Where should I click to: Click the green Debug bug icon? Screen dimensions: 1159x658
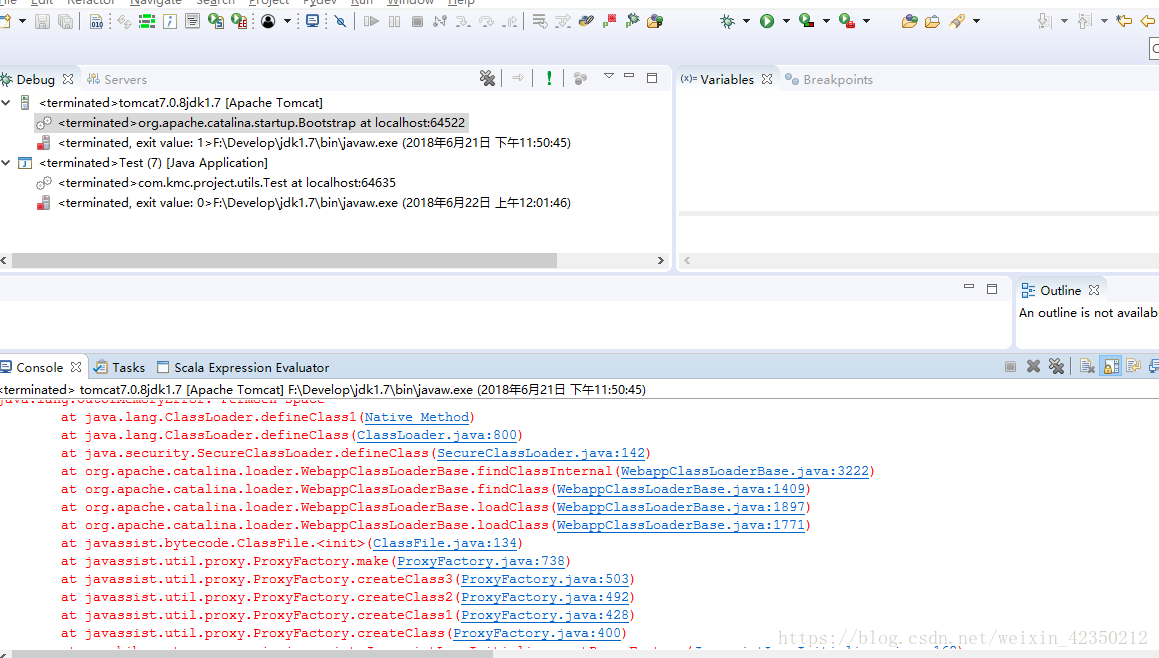[727, 21]
